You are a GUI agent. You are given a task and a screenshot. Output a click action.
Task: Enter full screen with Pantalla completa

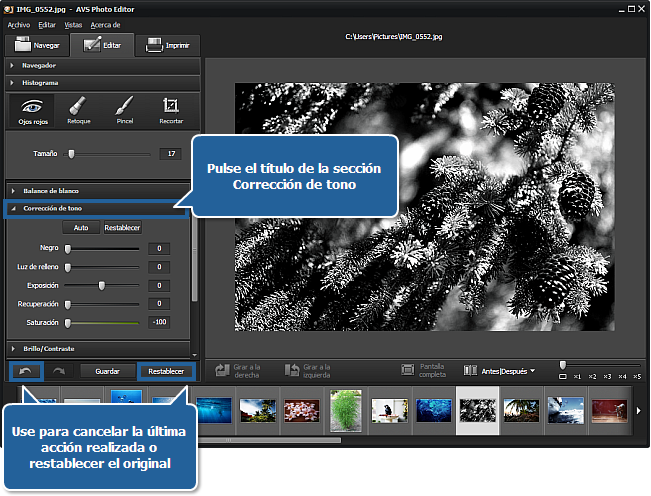pyautogui.click(x=421, y=371)
